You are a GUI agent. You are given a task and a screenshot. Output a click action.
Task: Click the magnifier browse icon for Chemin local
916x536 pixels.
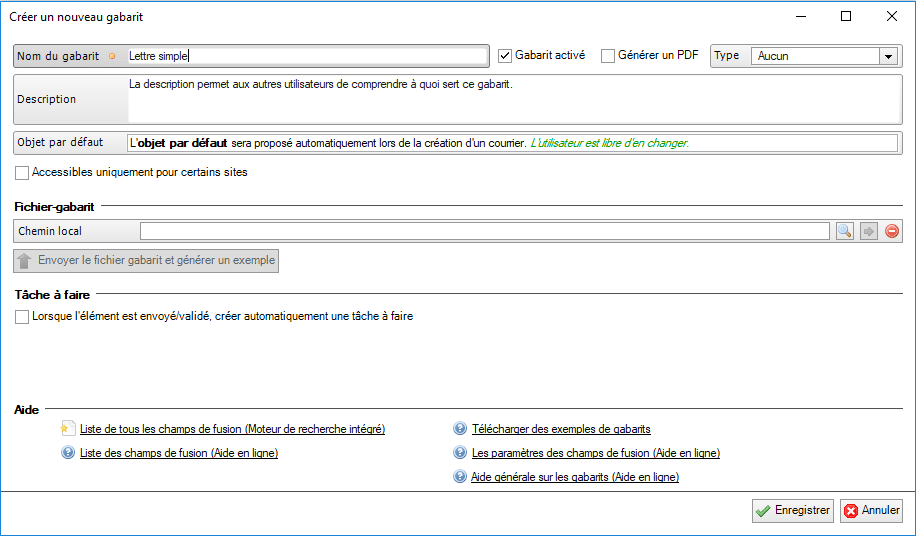coord(845,231)
